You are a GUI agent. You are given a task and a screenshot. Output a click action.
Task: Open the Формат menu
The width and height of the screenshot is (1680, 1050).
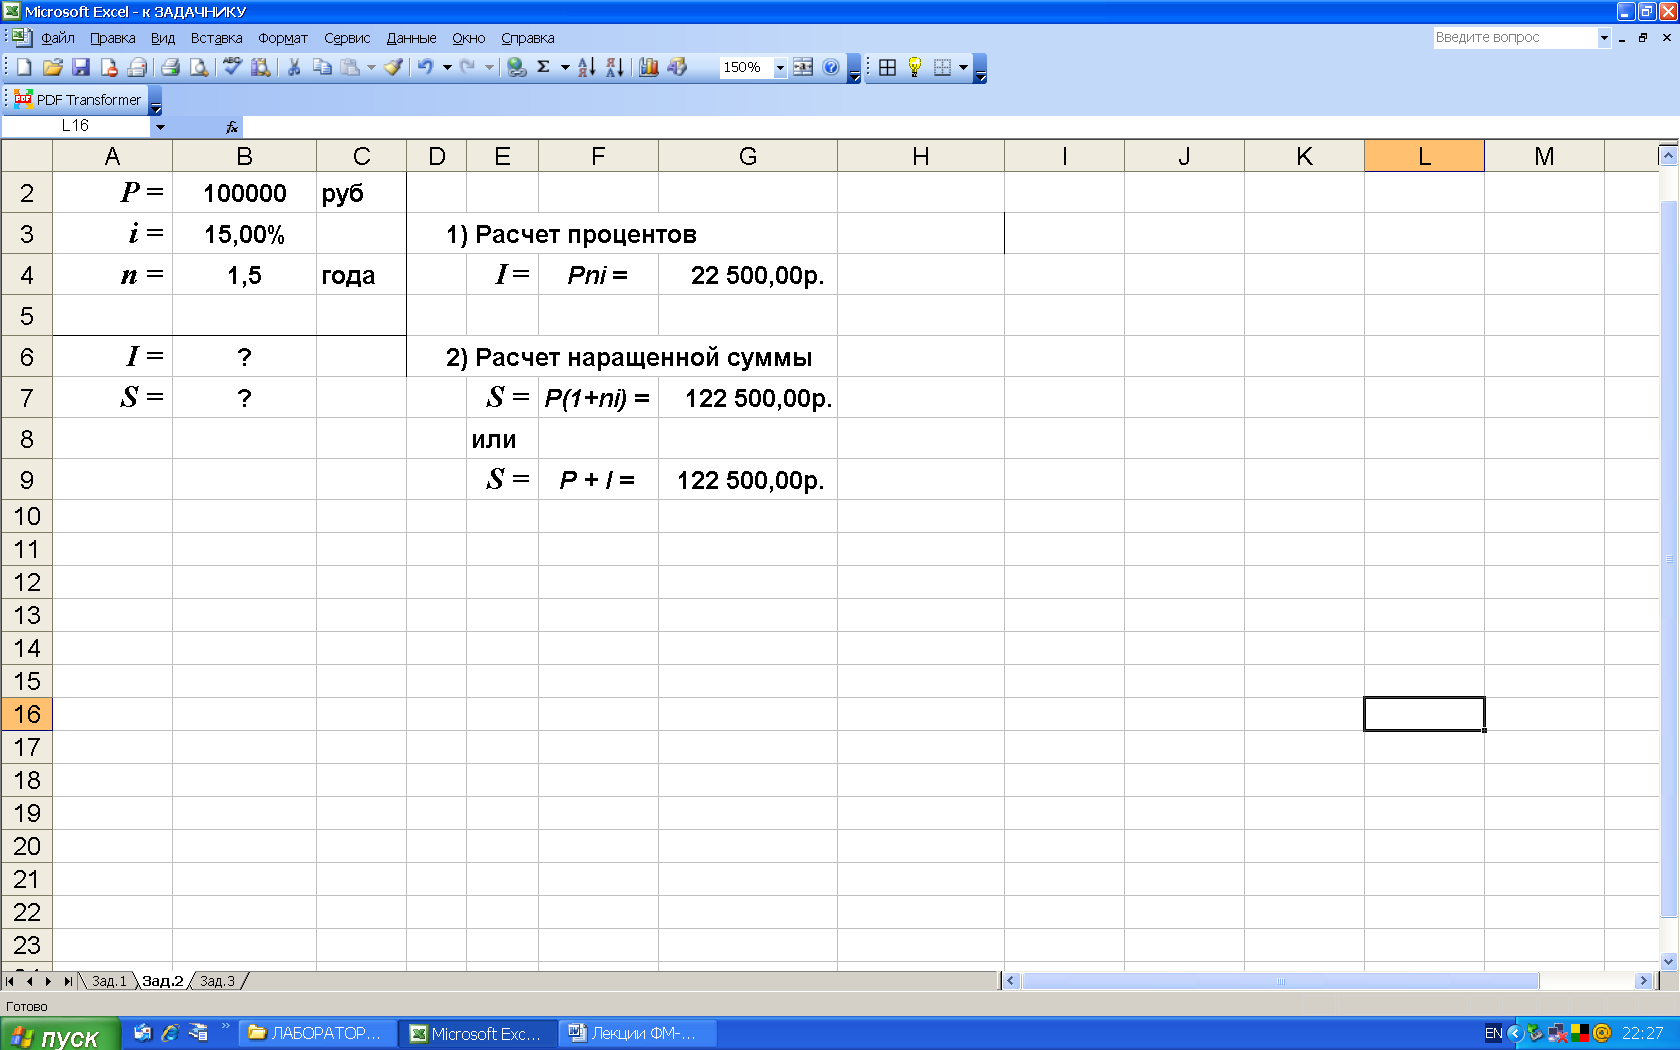282,38
